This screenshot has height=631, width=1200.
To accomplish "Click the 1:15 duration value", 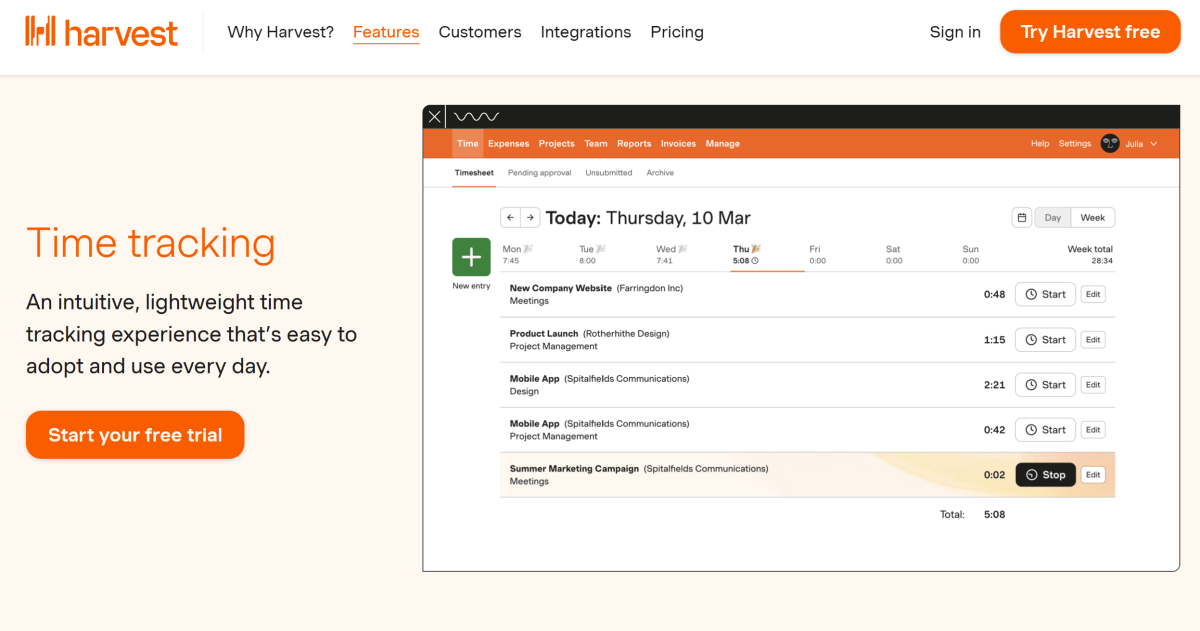I will tap(994, 340).
